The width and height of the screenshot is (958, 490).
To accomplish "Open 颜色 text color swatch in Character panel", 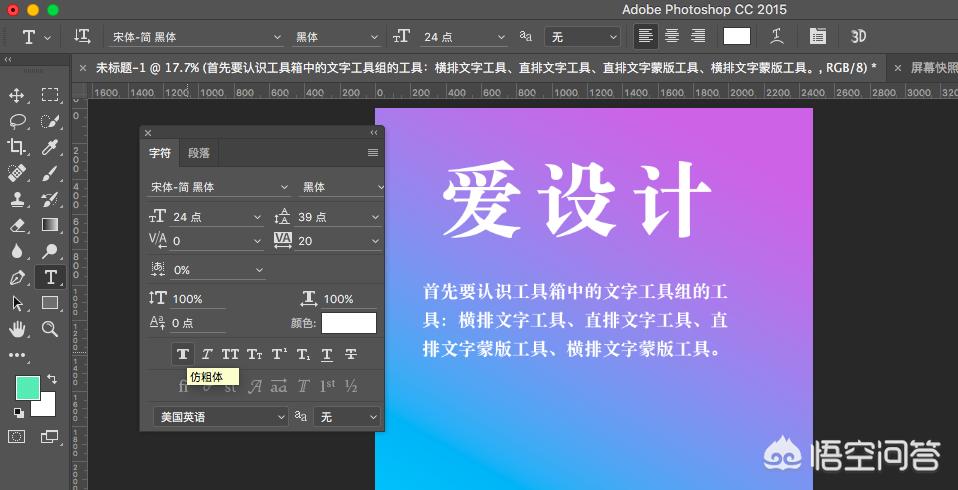I will pos(349,323).
